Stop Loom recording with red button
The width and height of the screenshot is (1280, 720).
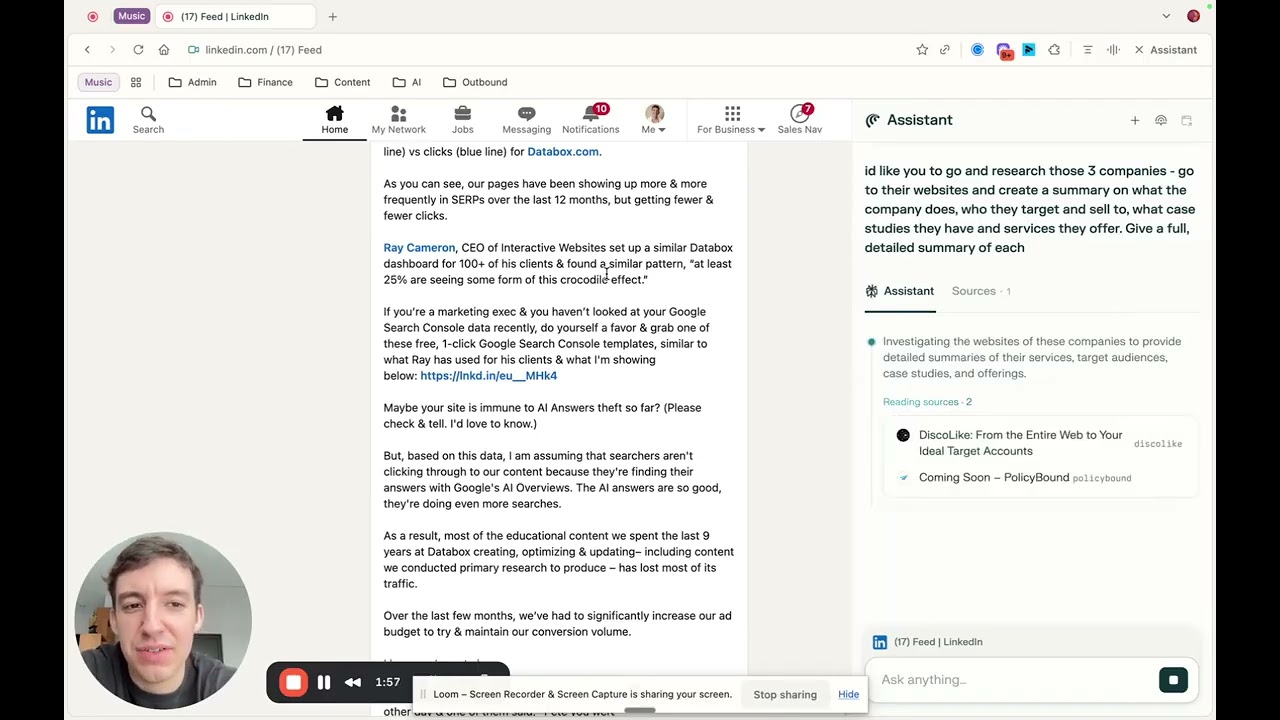tap(293, 683)
